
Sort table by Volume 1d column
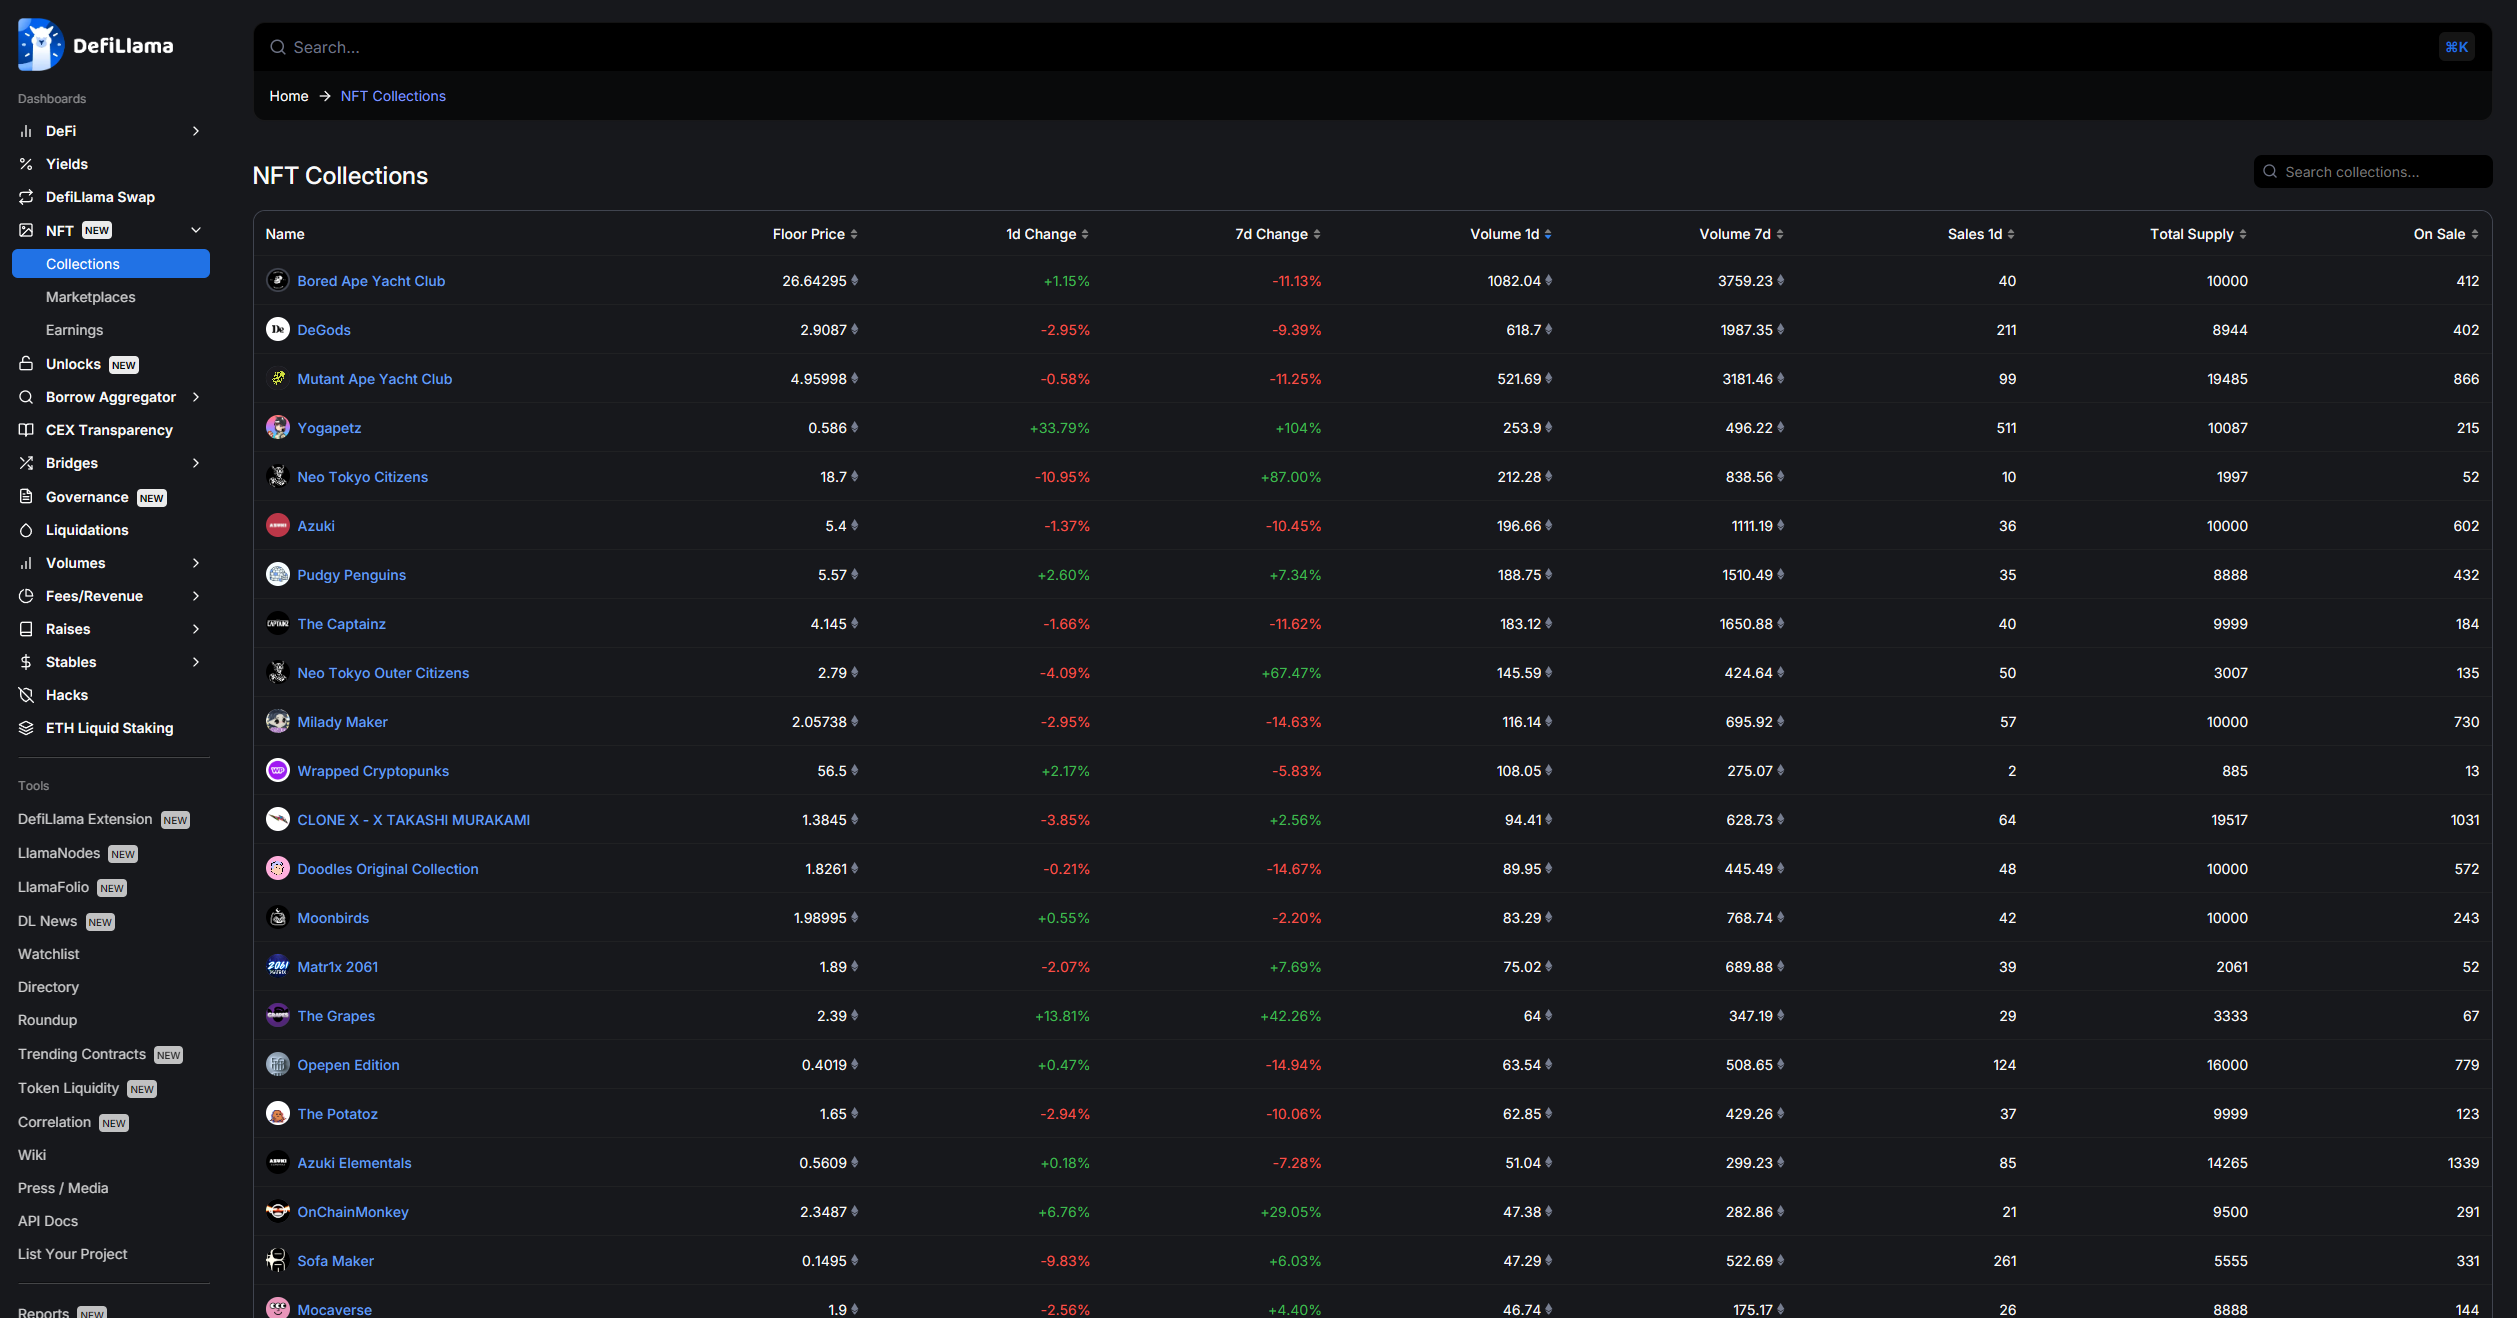pyautogui.click(x=1510, y=234)
